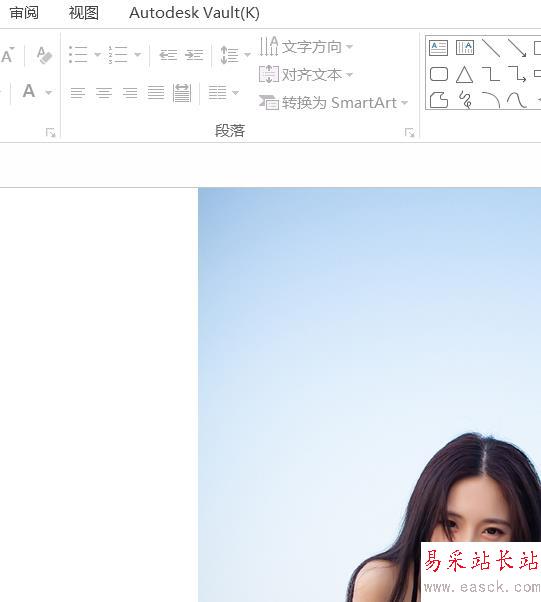
Task: Justify the paragraph text
Action: (156, 93)
